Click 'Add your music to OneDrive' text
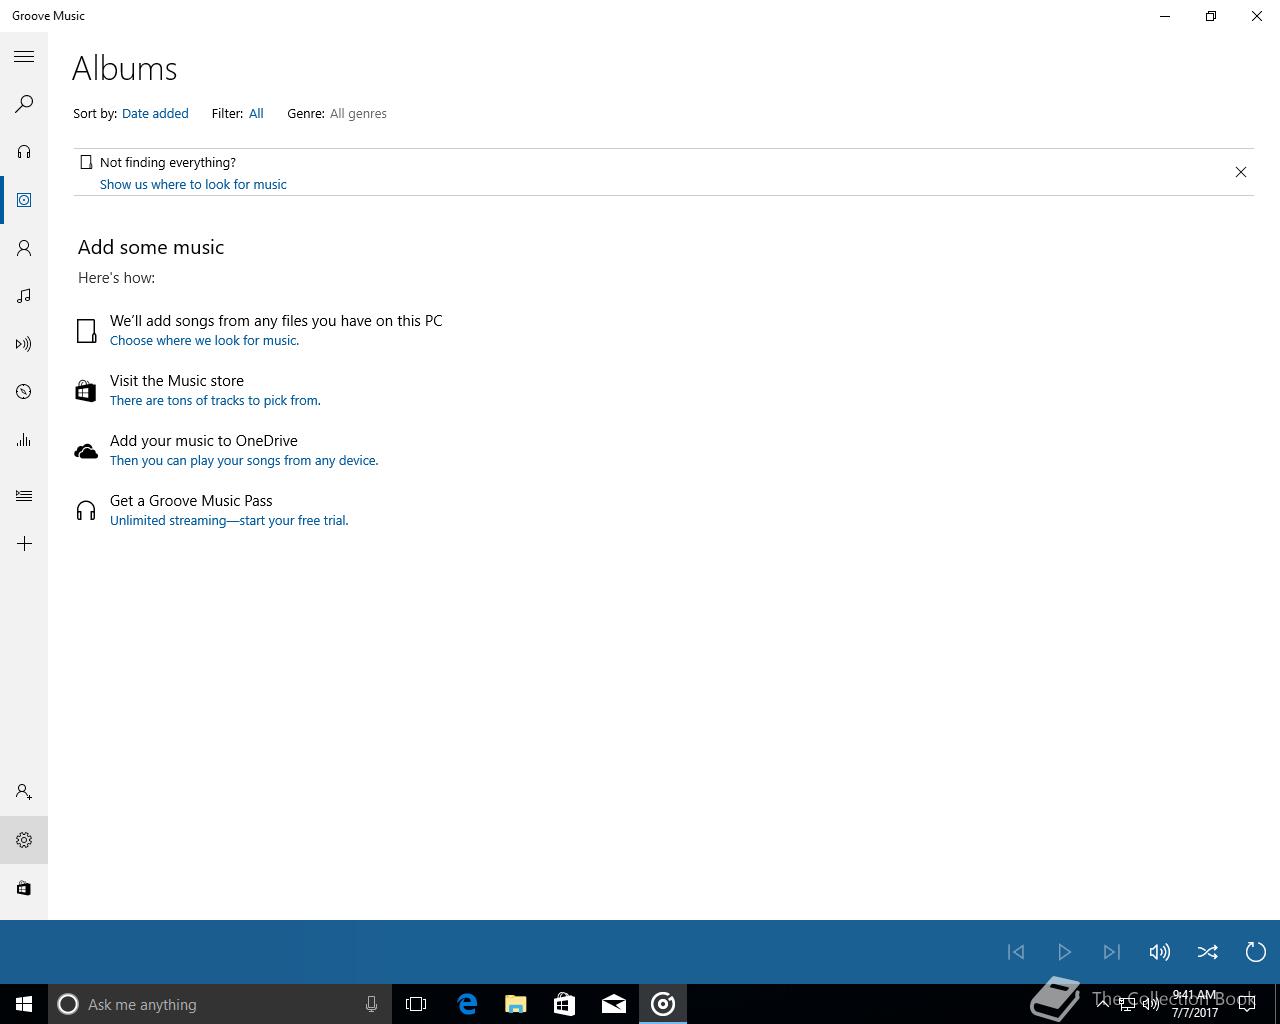Viewport: 1280px width, 1024px height. click(204, 441)
